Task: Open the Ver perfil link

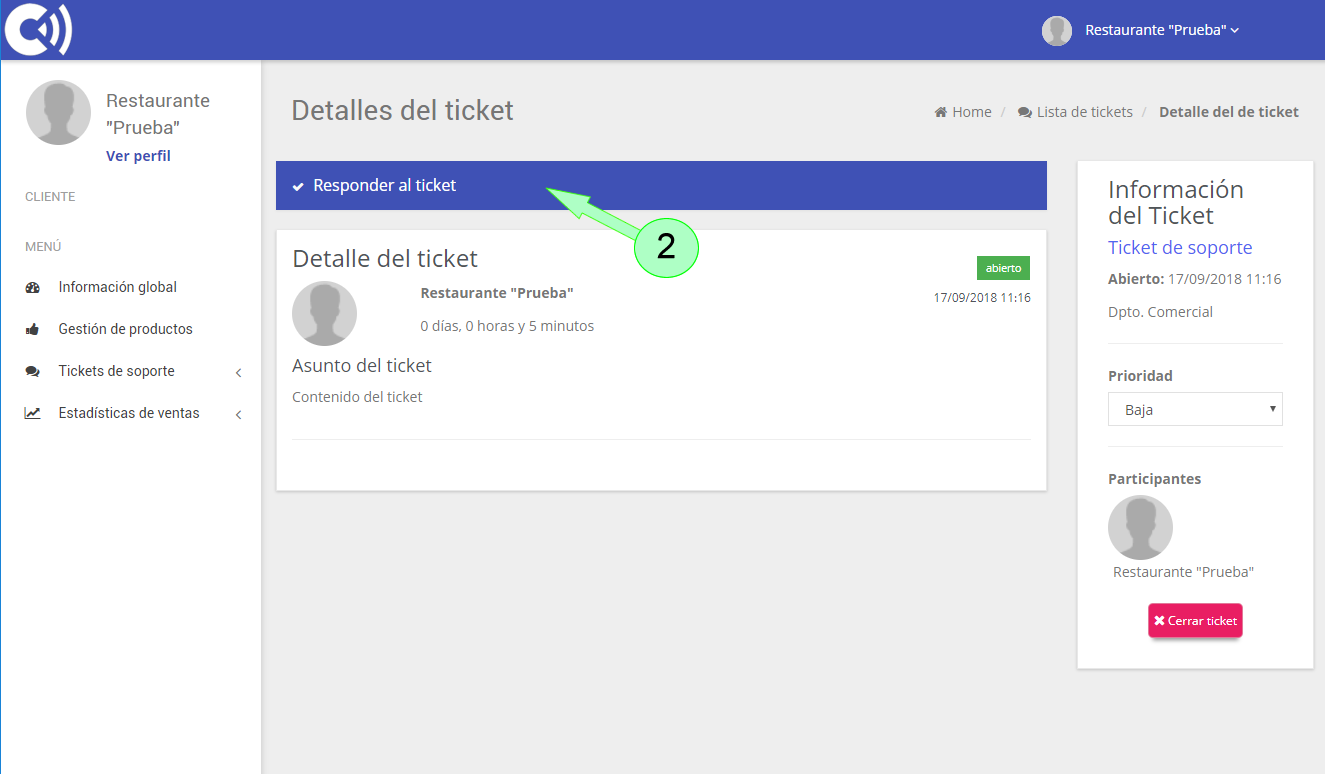Action: 138,155
